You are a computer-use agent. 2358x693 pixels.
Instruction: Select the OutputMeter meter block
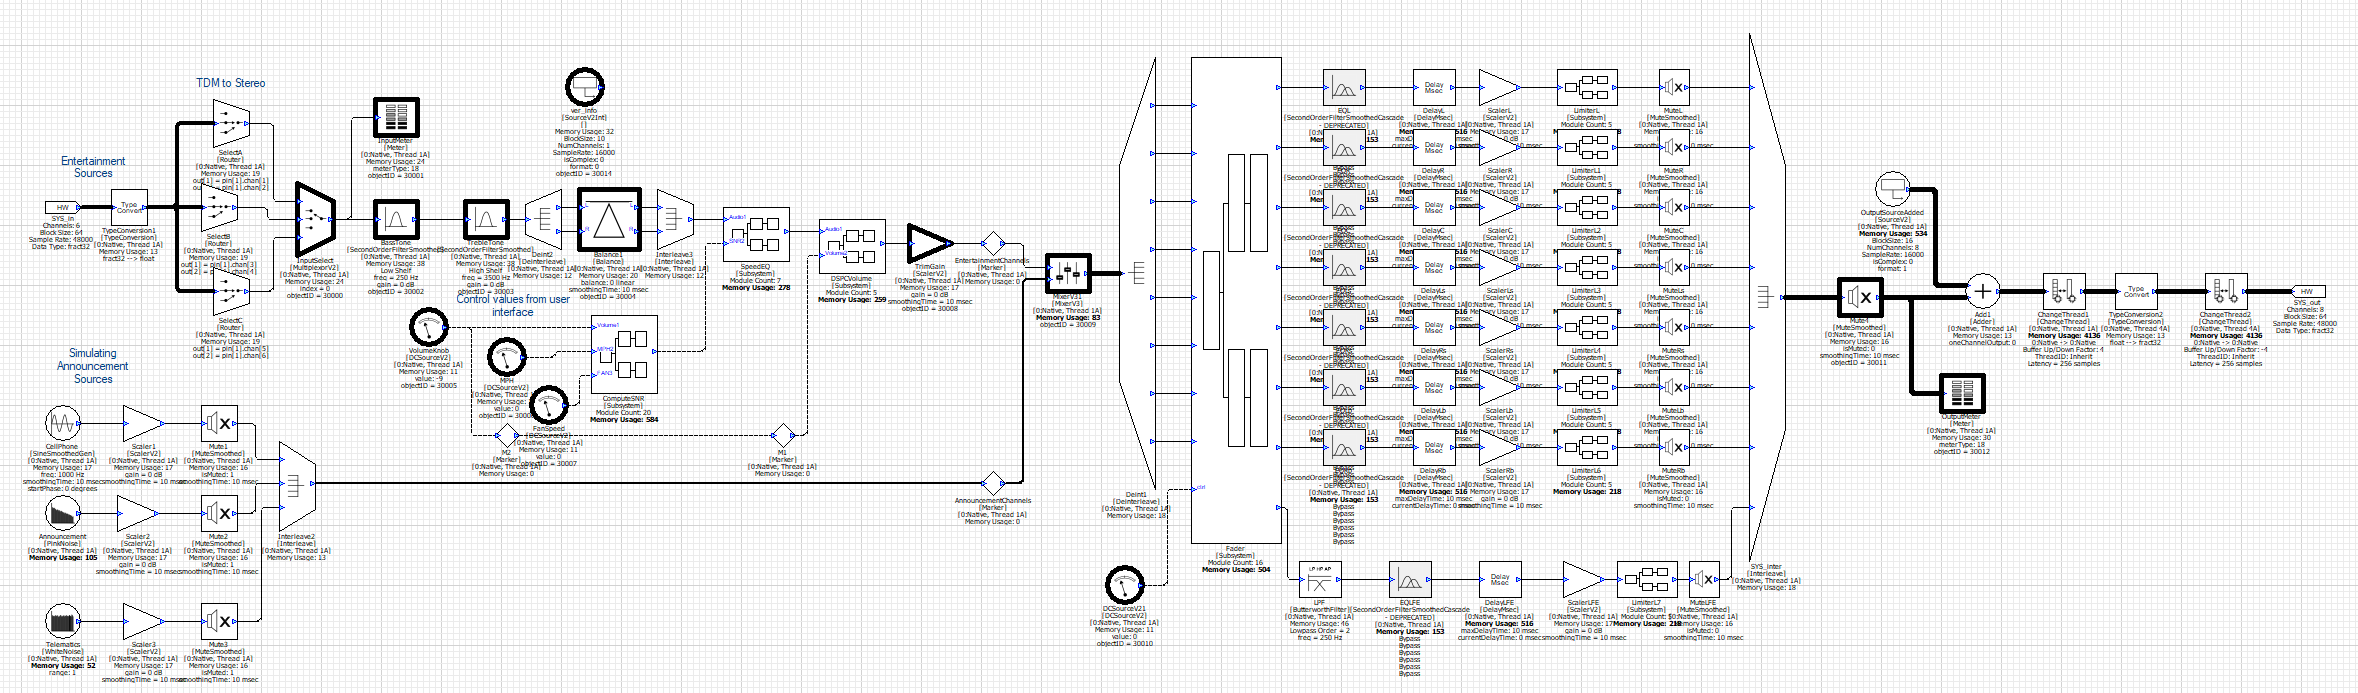point(1961,393)
